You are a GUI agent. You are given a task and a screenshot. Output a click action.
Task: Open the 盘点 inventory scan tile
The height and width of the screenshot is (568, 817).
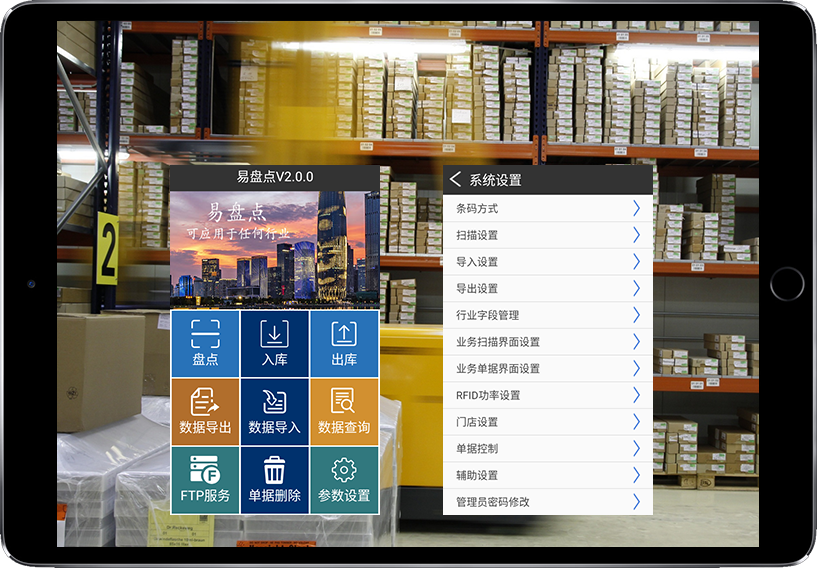coord(205,343)
